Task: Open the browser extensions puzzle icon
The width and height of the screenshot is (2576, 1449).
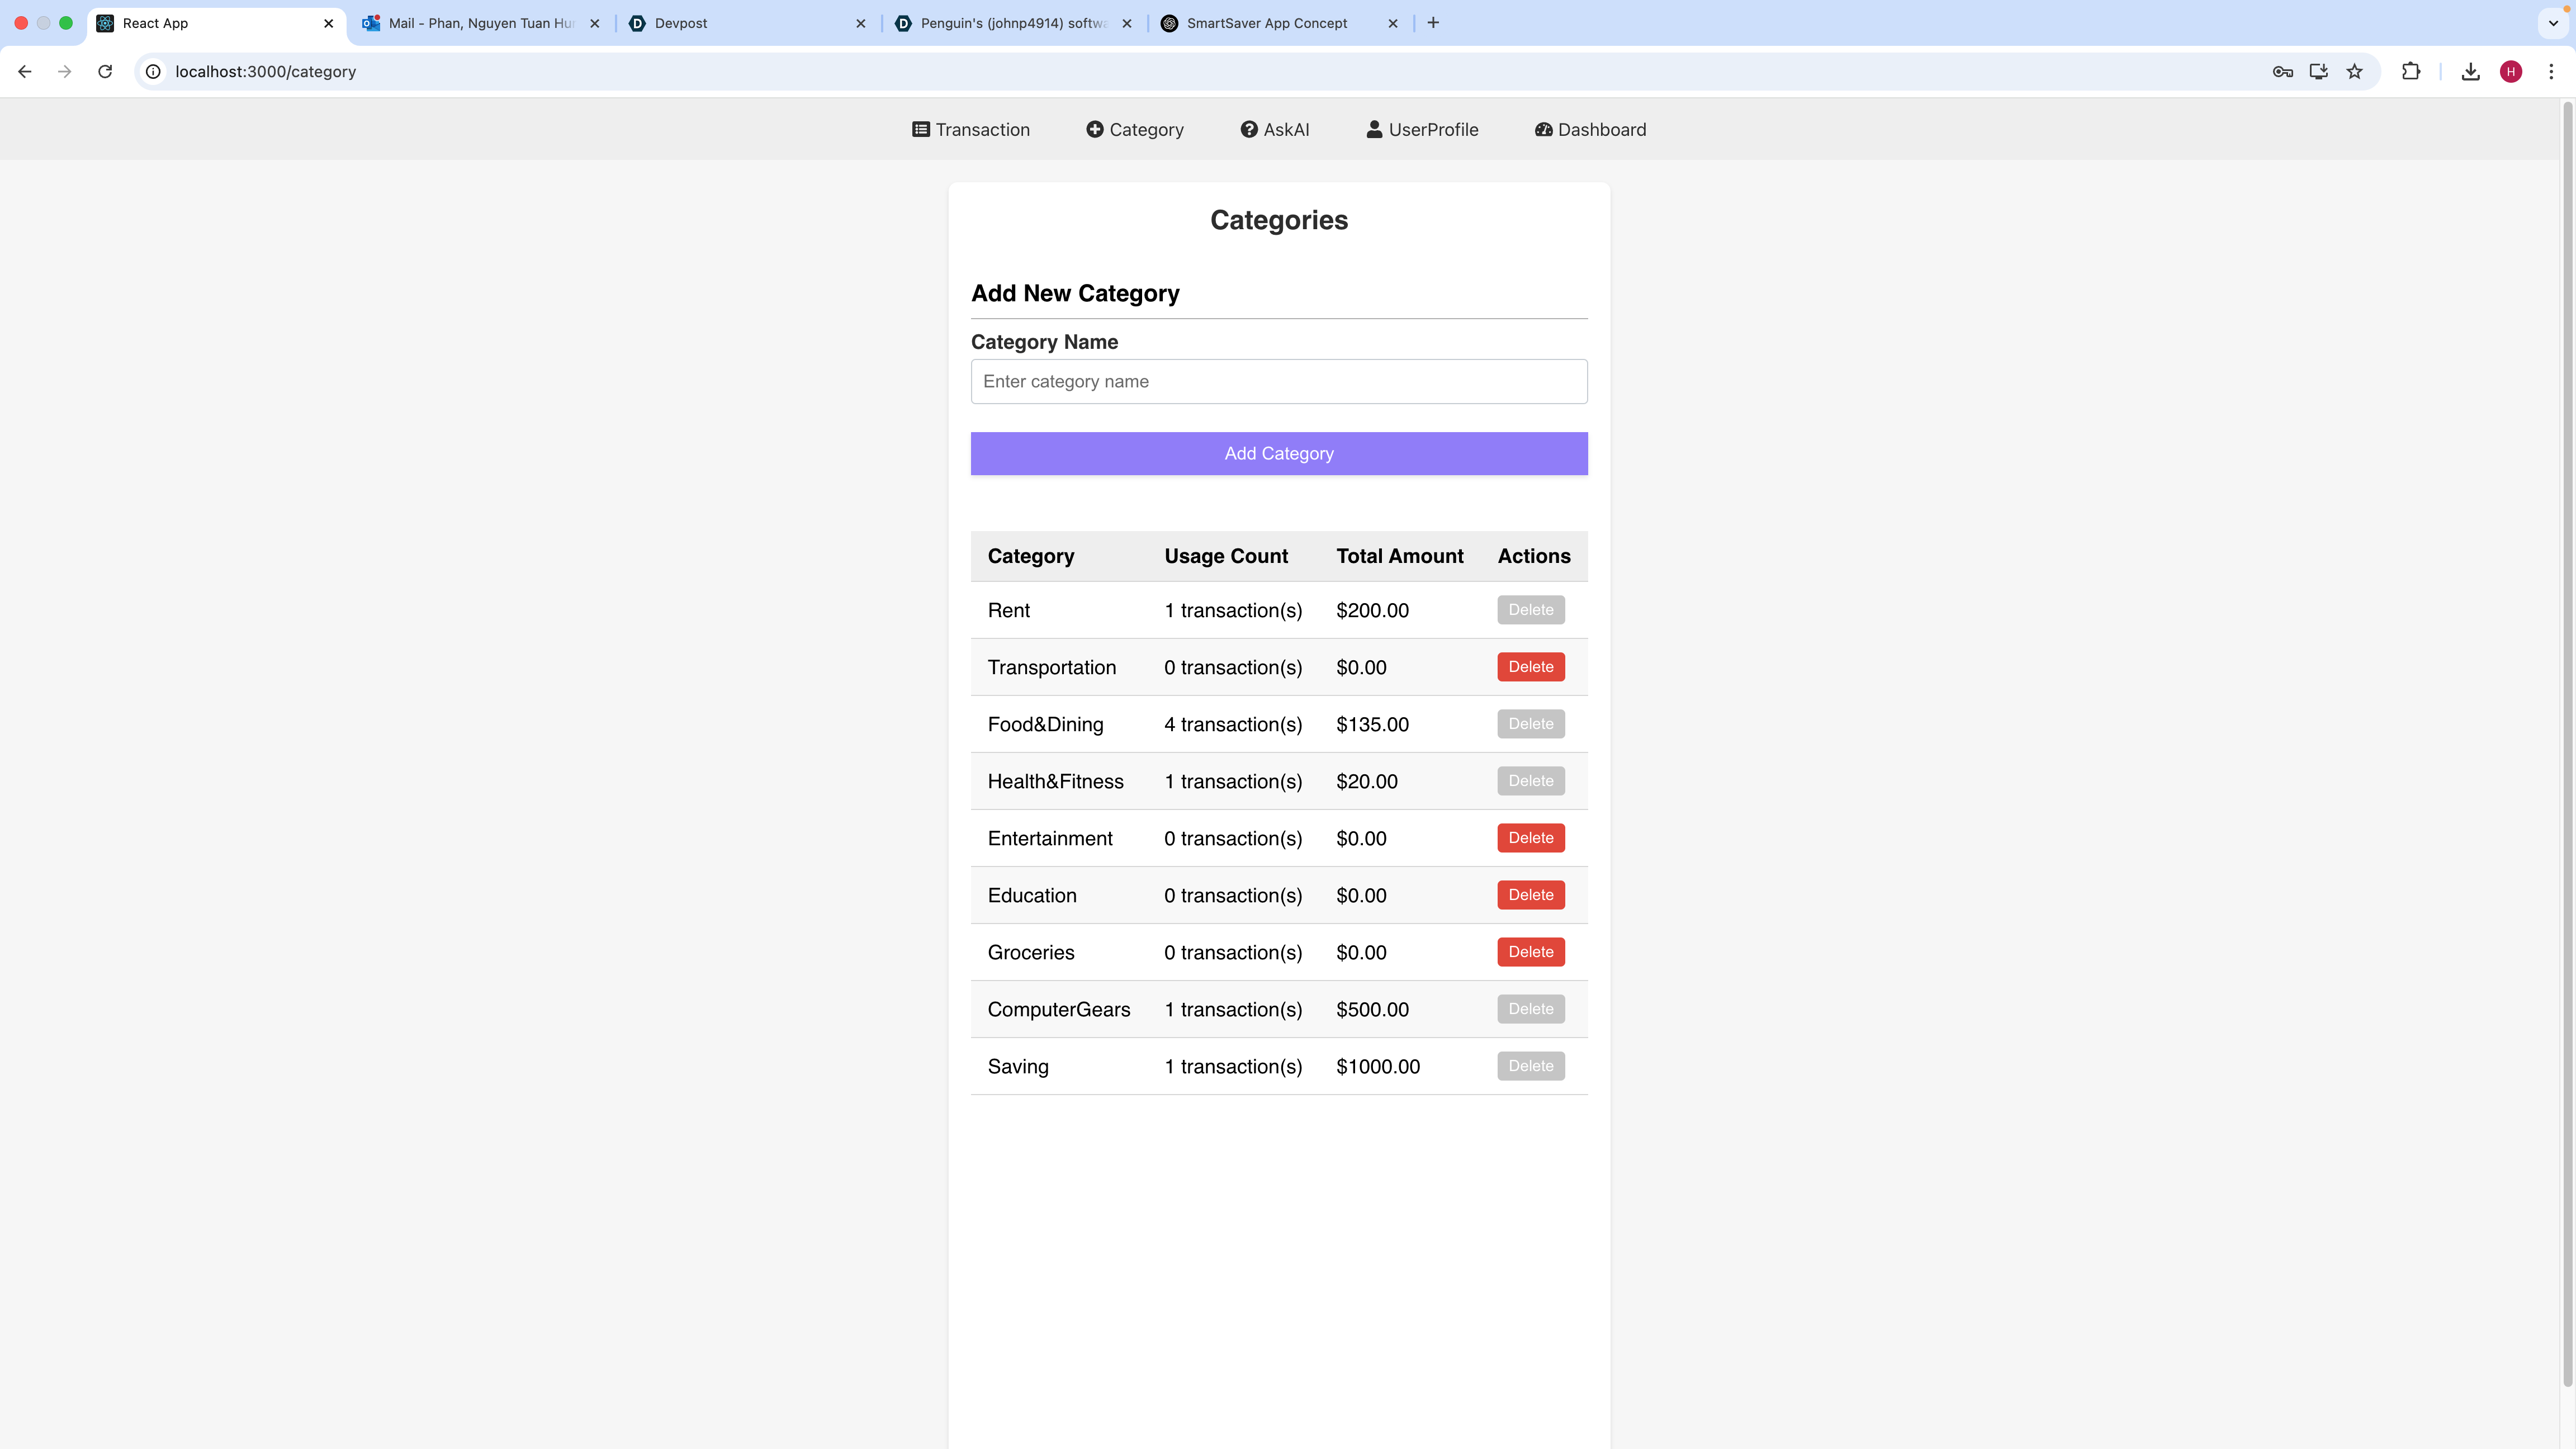Action: click(2411, 72)
